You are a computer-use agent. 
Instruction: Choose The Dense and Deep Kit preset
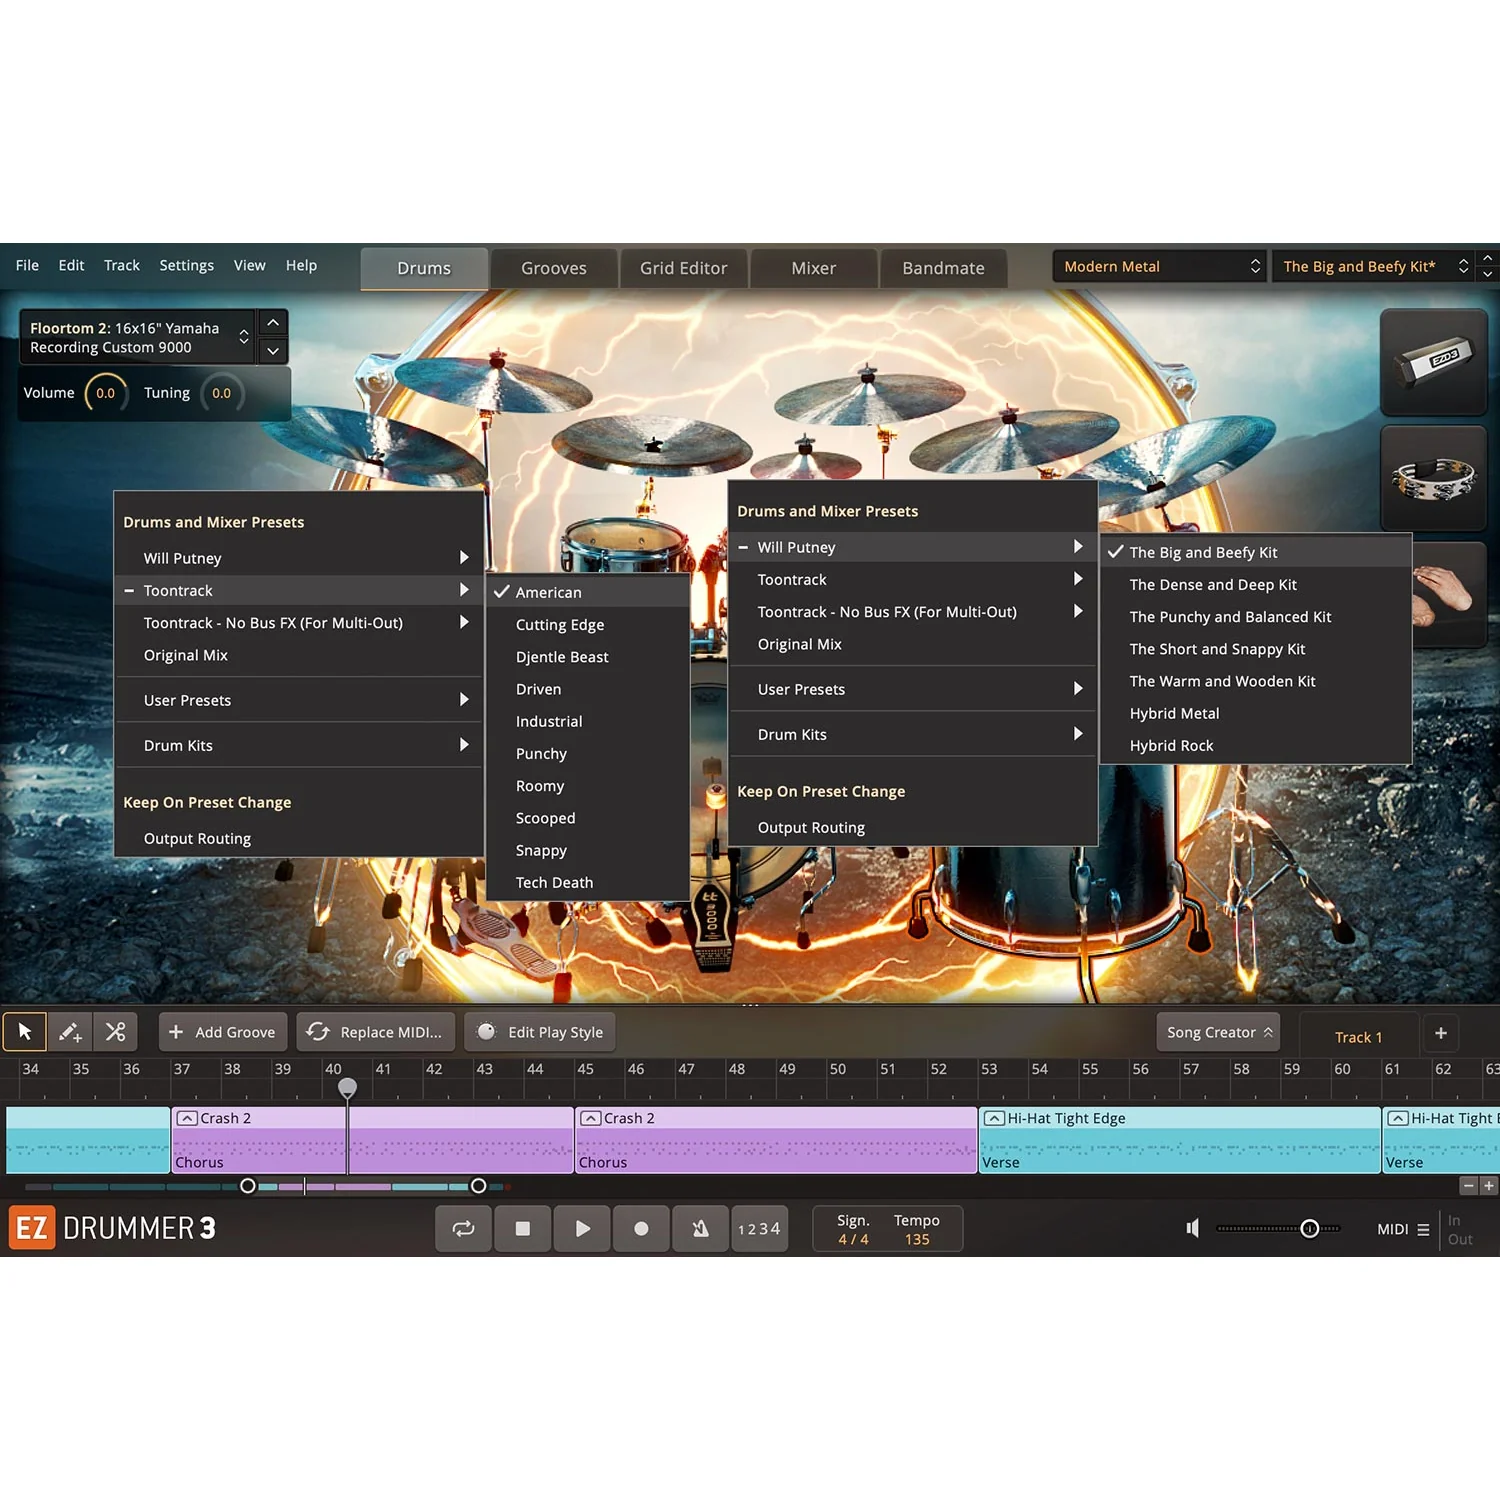(1256, 585)
